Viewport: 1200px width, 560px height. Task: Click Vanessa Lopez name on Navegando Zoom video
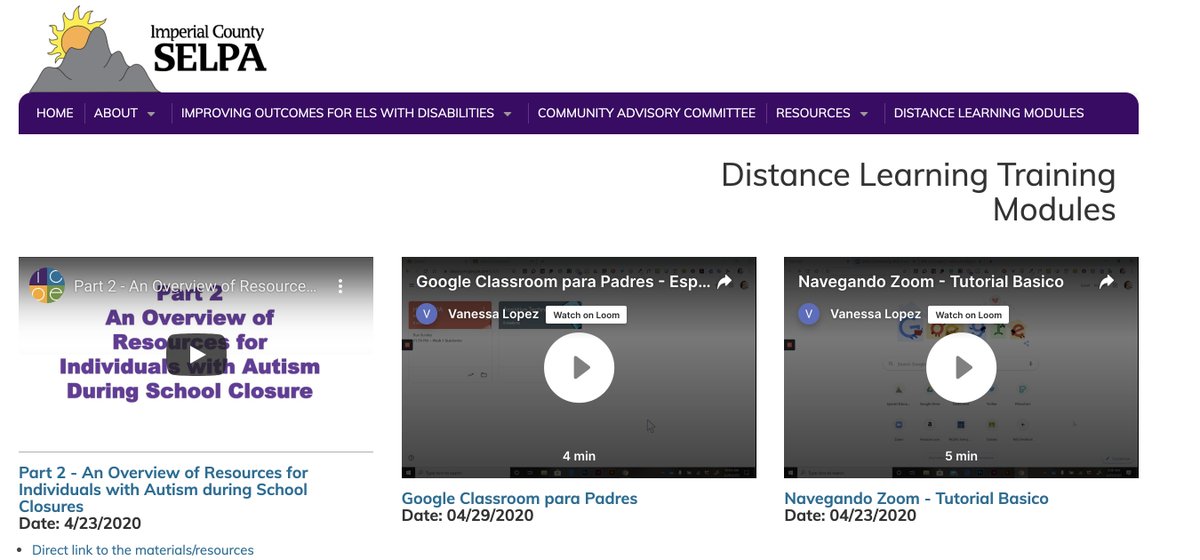[x=875, y=314]
